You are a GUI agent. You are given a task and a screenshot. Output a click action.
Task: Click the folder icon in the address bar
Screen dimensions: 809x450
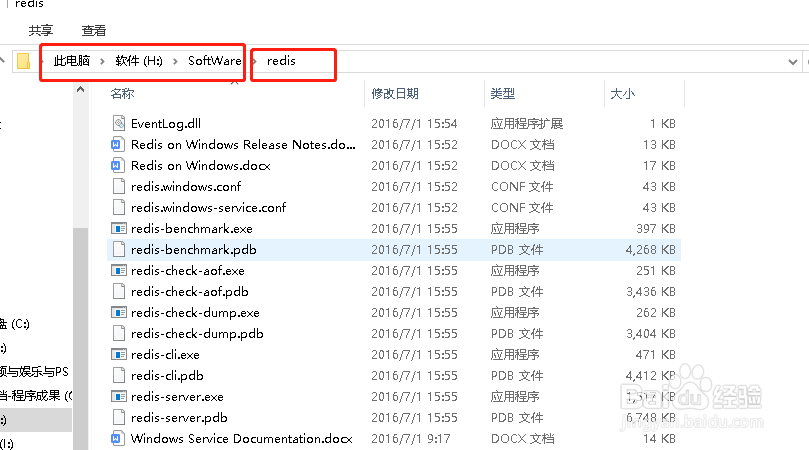point(23,61)
